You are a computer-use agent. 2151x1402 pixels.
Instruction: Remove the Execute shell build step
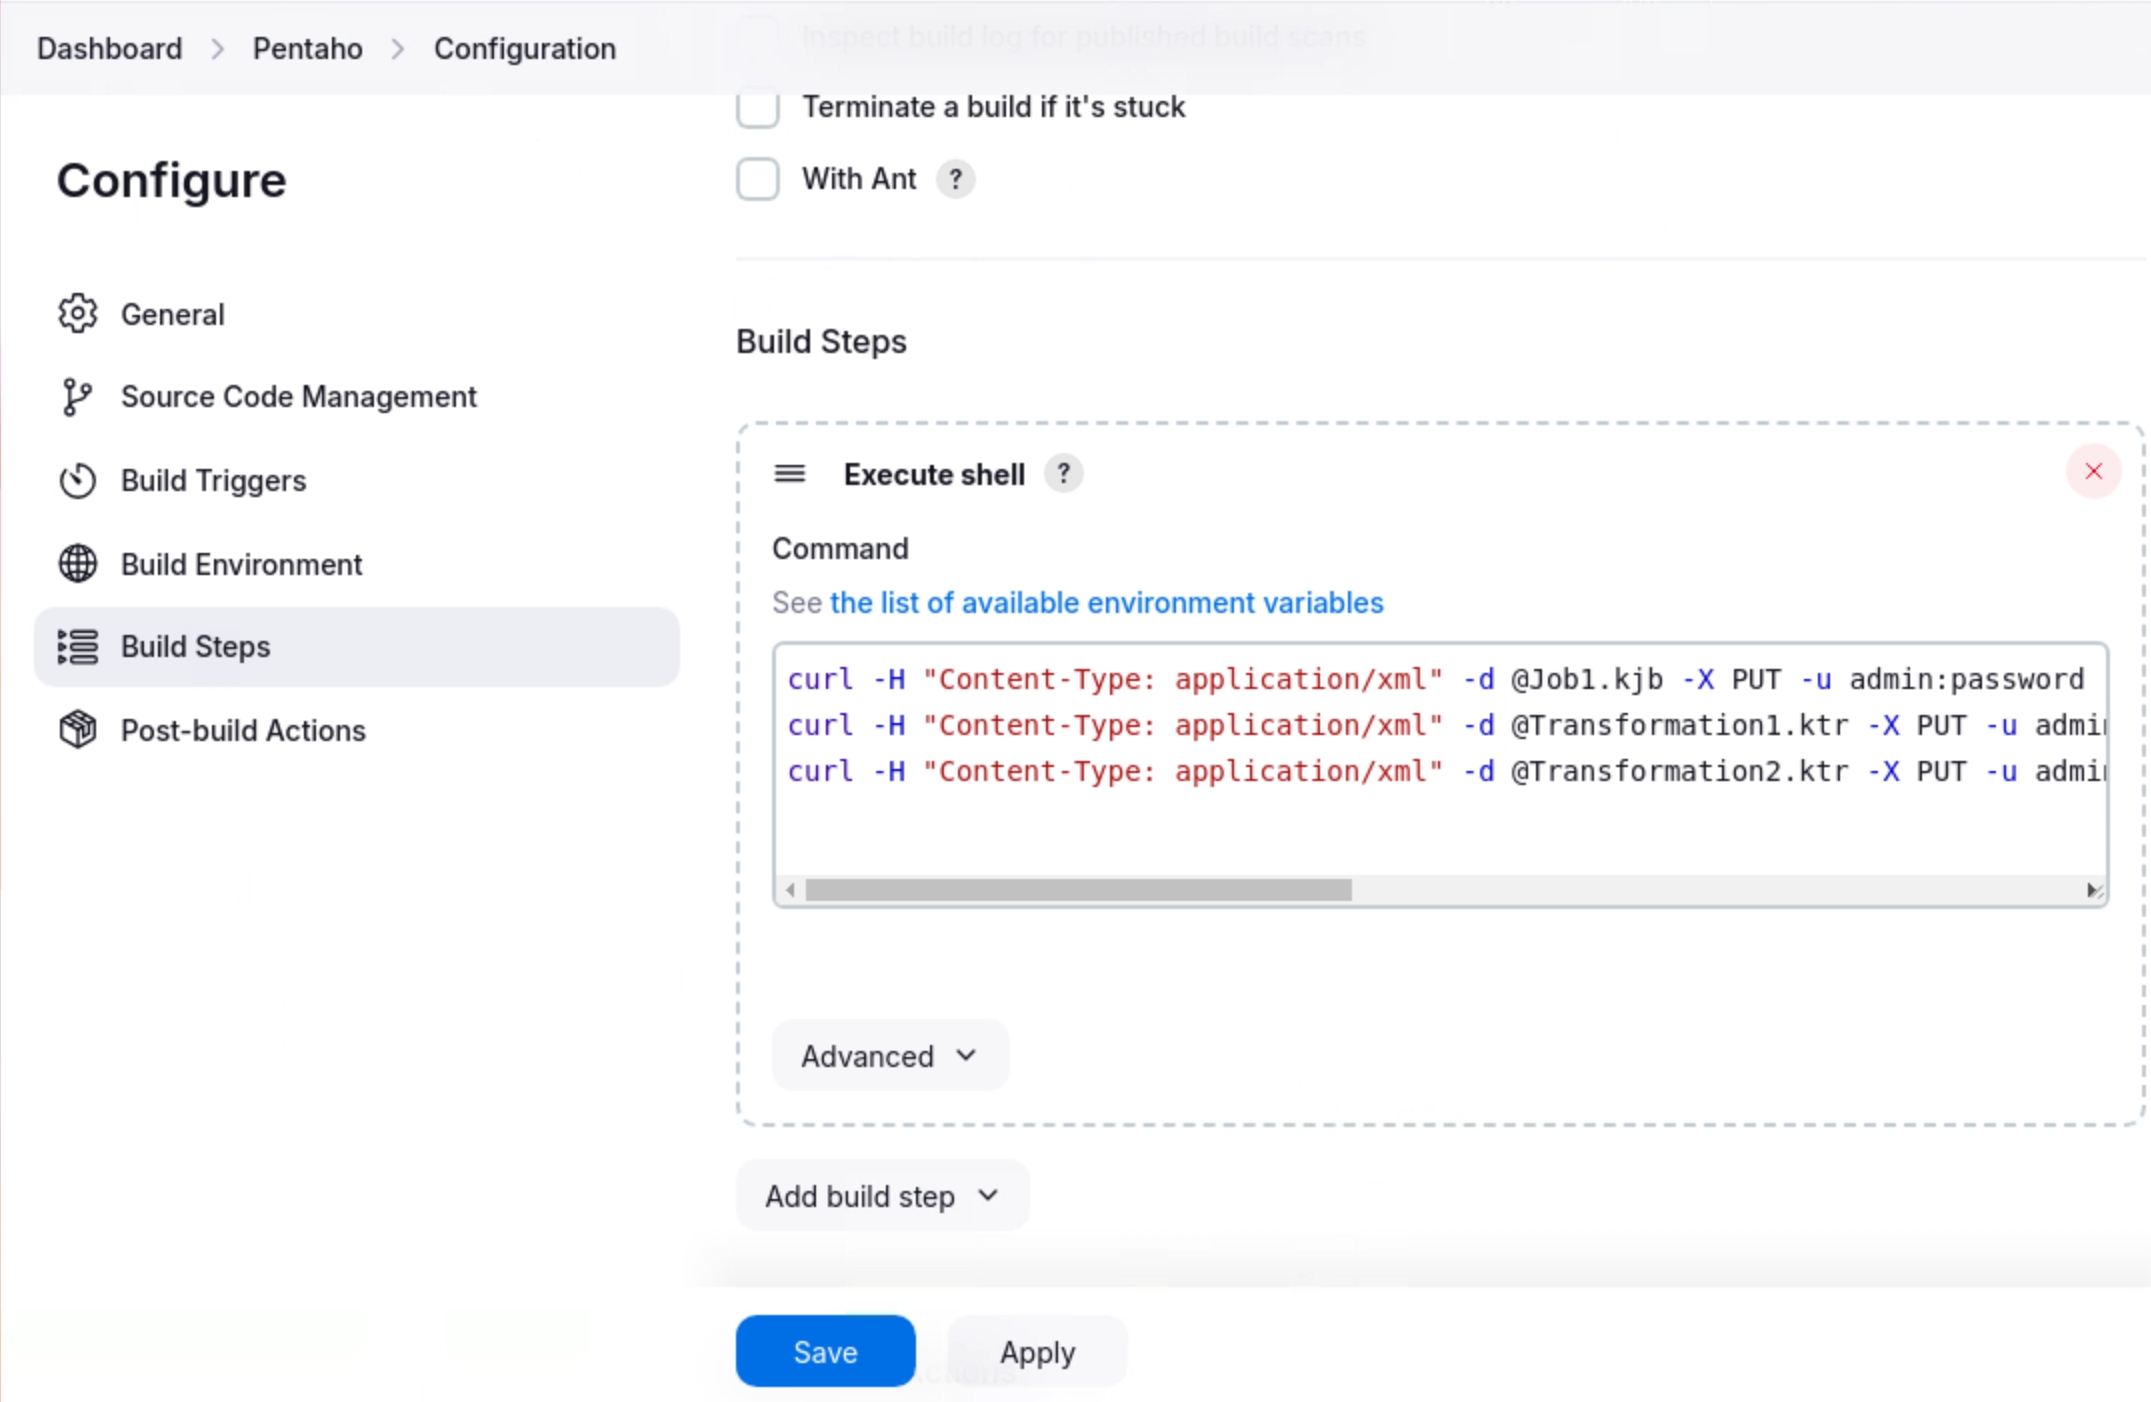pos(2093,472)
